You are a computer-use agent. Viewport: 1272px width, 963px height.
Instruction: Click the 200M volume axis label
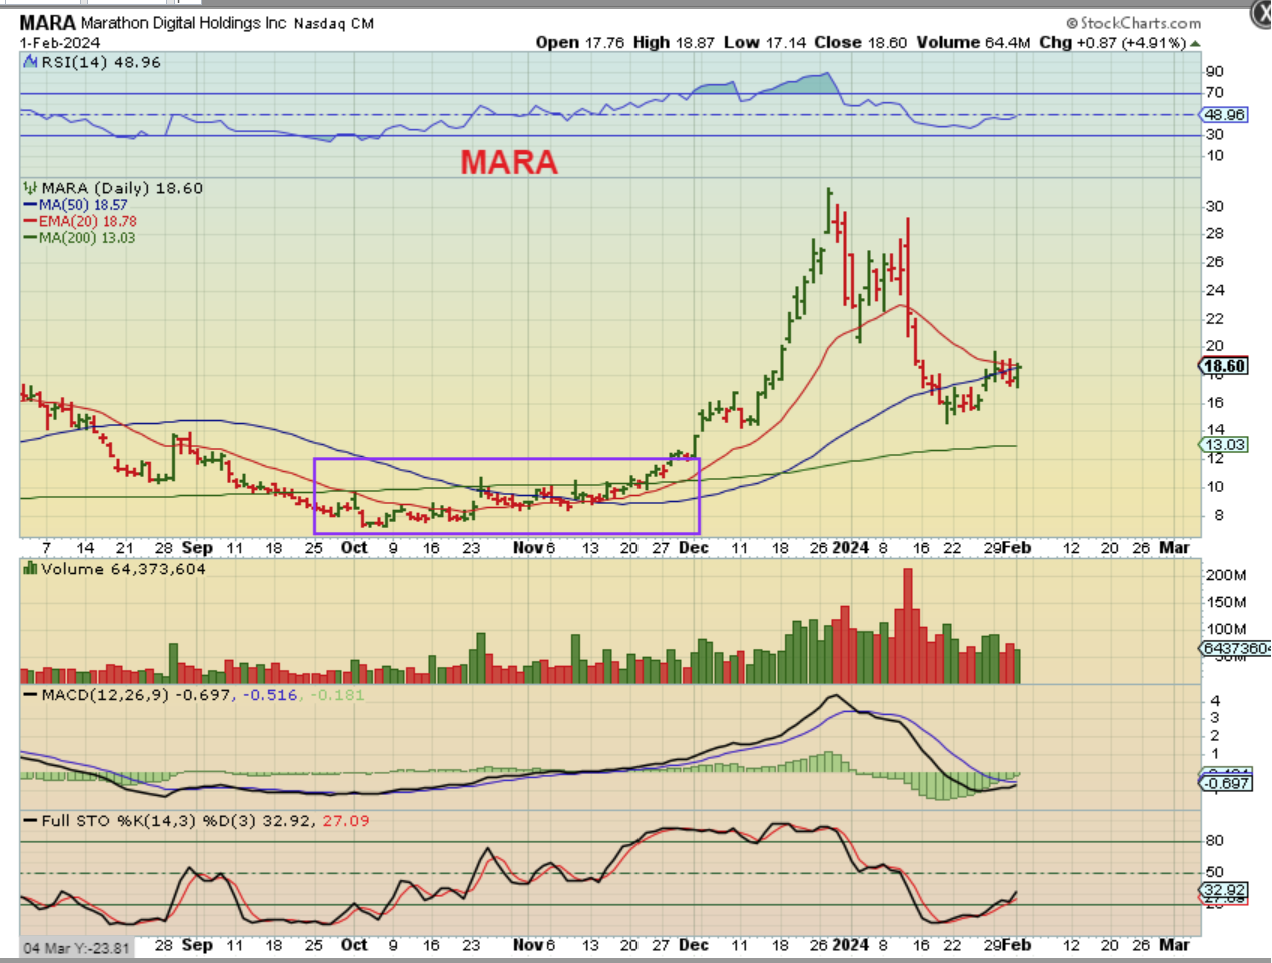pyautogui.click(x=1226, y=576)
